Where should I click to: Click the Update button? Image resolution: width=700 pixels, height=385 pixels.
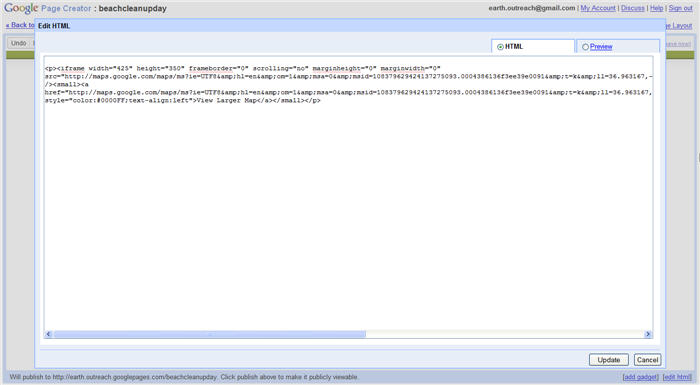608,360
